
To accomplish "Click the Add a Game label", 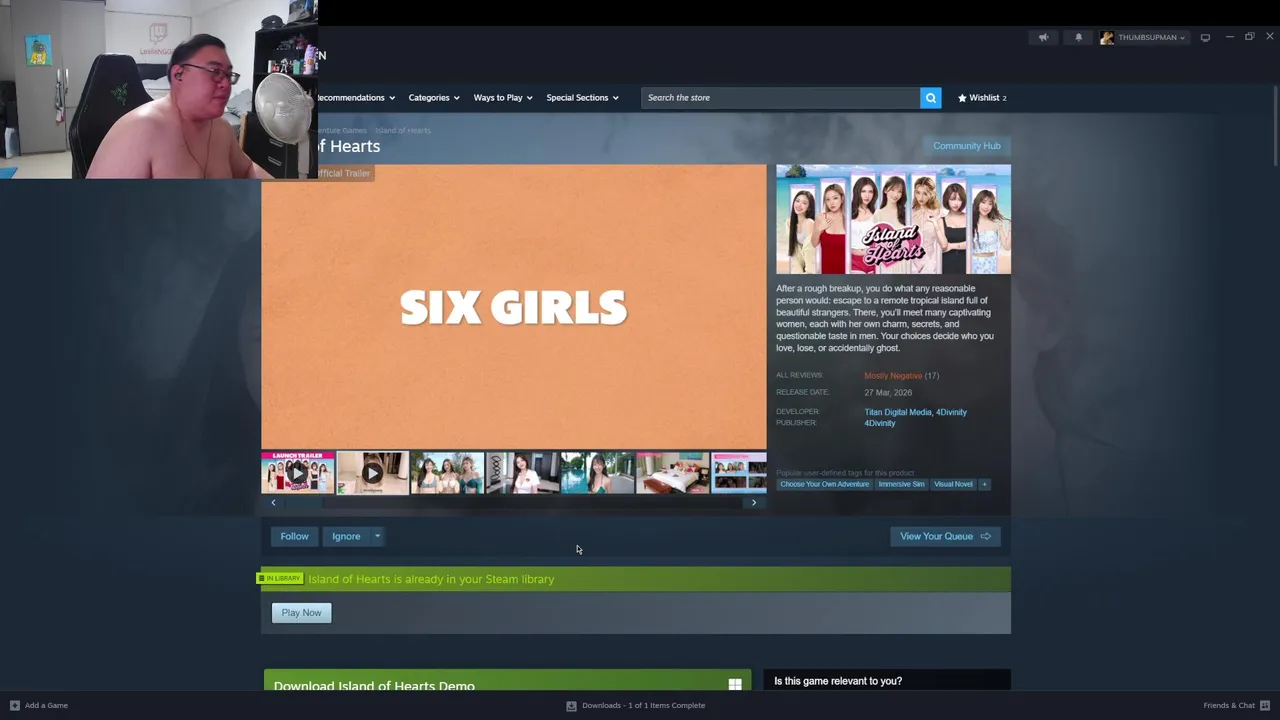I will [46, 705].
